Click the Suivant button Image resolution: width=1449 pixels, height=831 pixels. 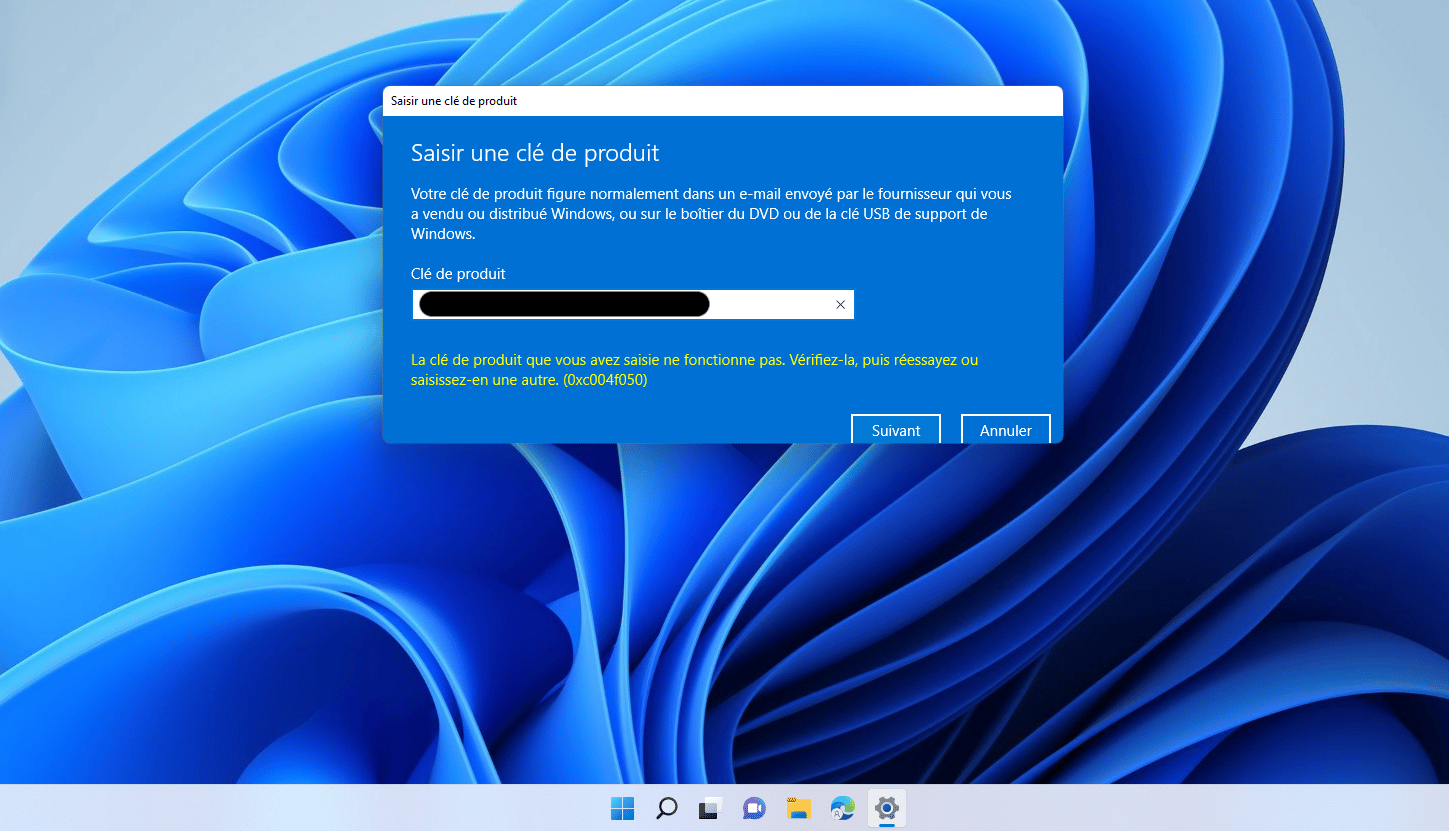pyautogui.click(x=895, y=430)
